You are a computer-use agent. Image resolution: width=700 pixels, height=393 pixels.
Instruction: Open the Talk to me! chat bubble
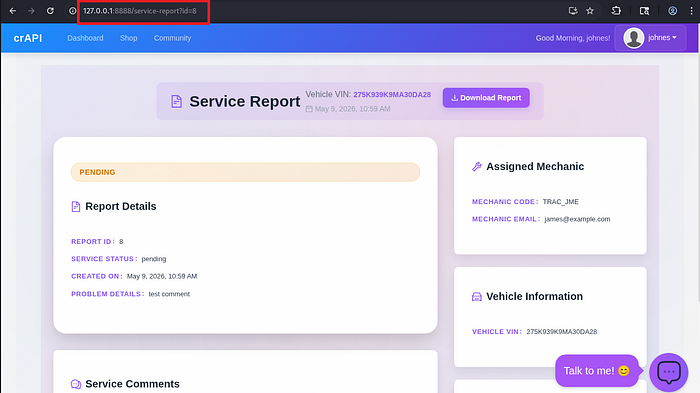tap(596, 371)
